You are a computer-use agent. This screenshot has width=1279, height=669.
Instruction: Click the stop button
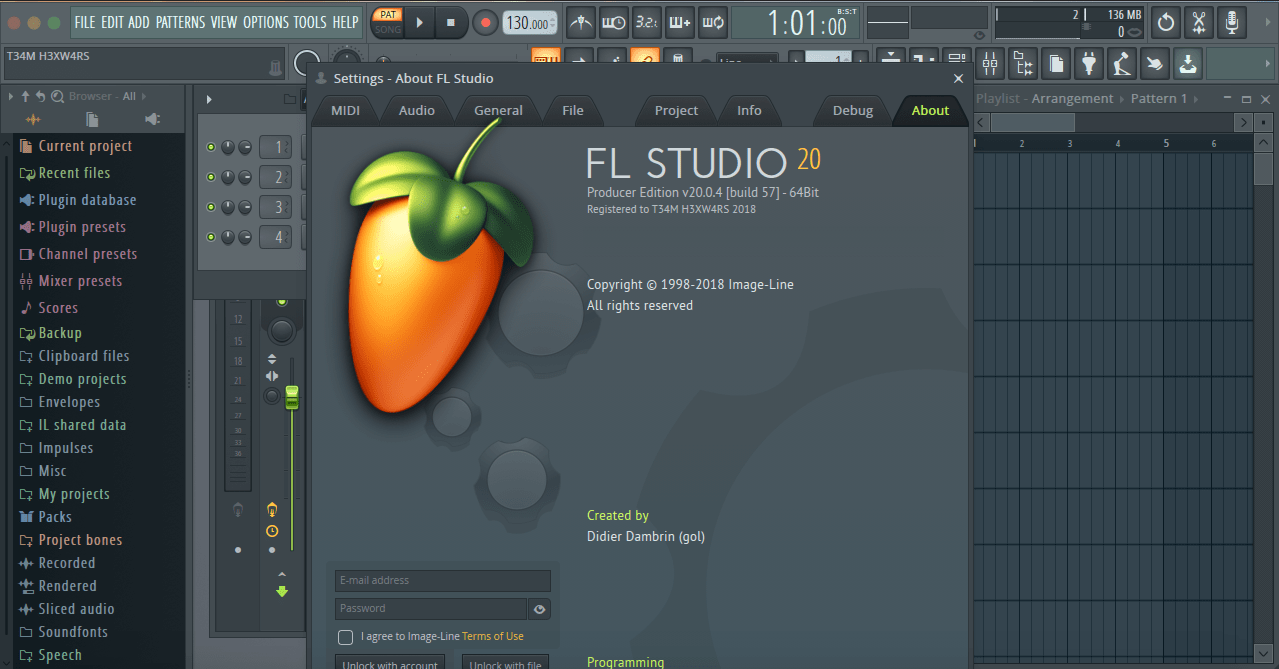coord(451,22)
